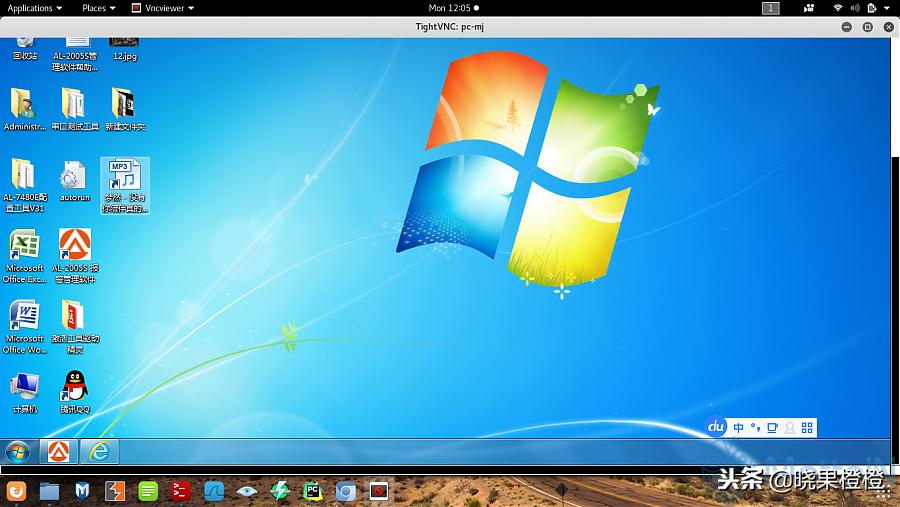Open the clock showing Mon 12:05
900x507 pixels.
[x=449, y=8]
